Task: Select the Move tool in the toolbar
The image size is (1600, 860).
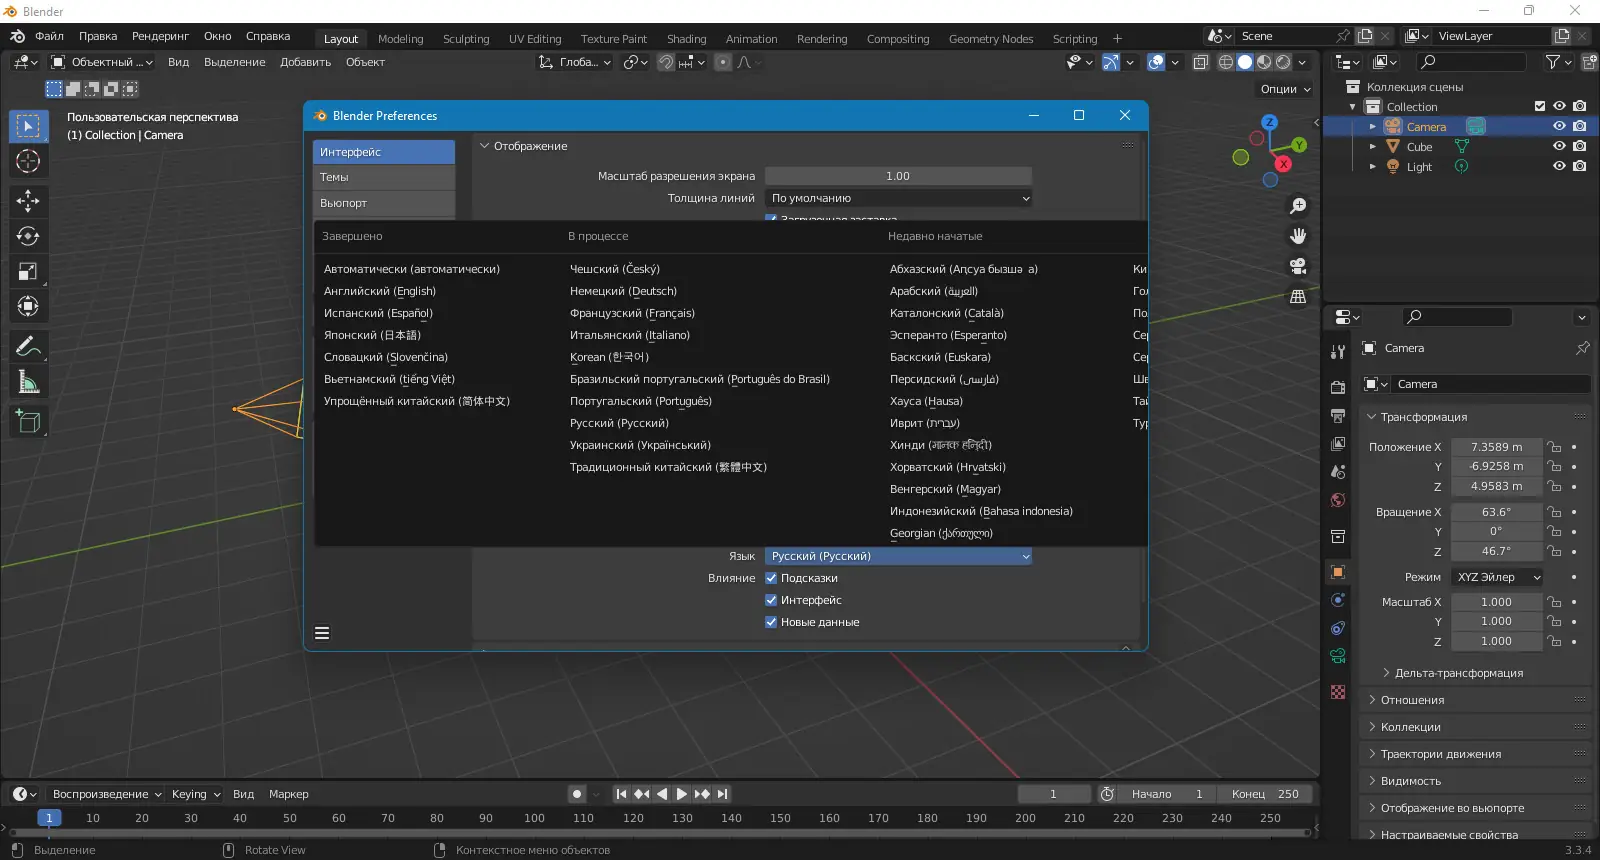Action: [x=28, y=201]
